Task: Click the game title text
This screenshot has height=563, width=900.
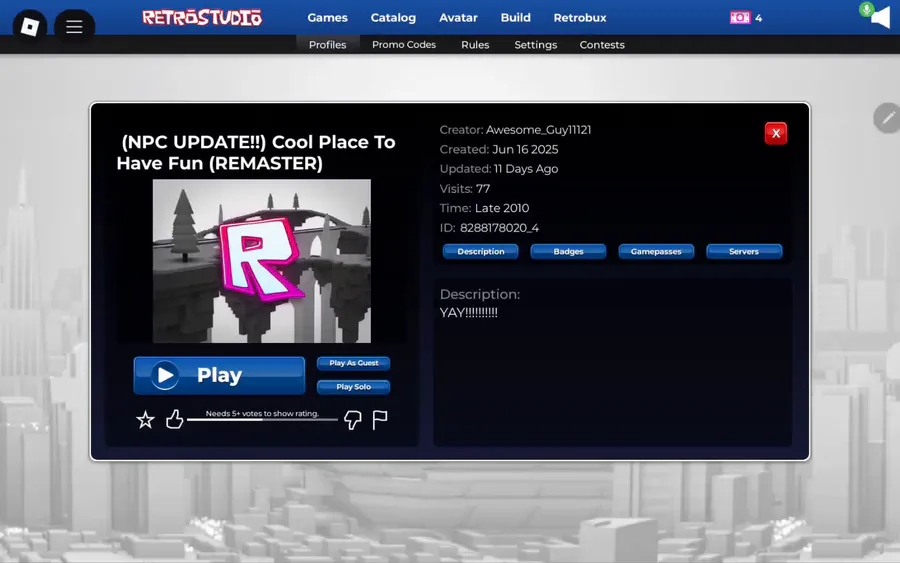Action: click(256, 153)
